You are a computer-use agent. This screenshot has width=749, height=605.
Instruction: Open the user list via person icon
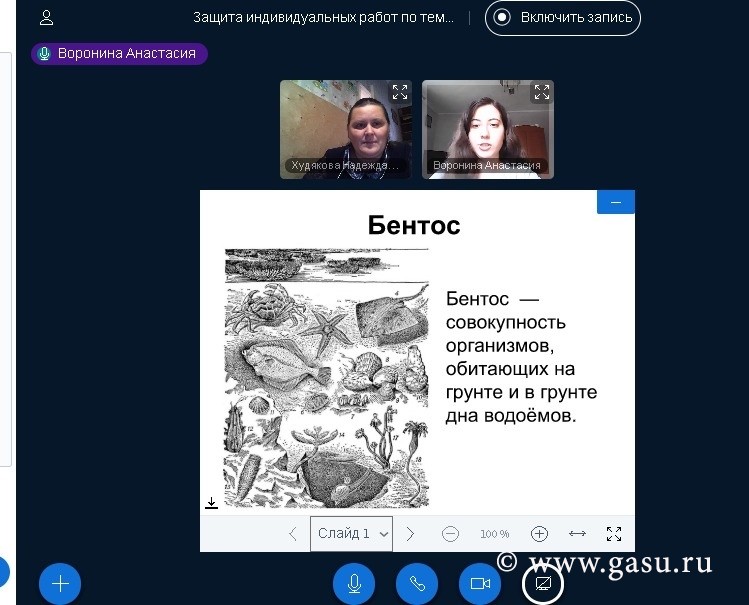47,17
